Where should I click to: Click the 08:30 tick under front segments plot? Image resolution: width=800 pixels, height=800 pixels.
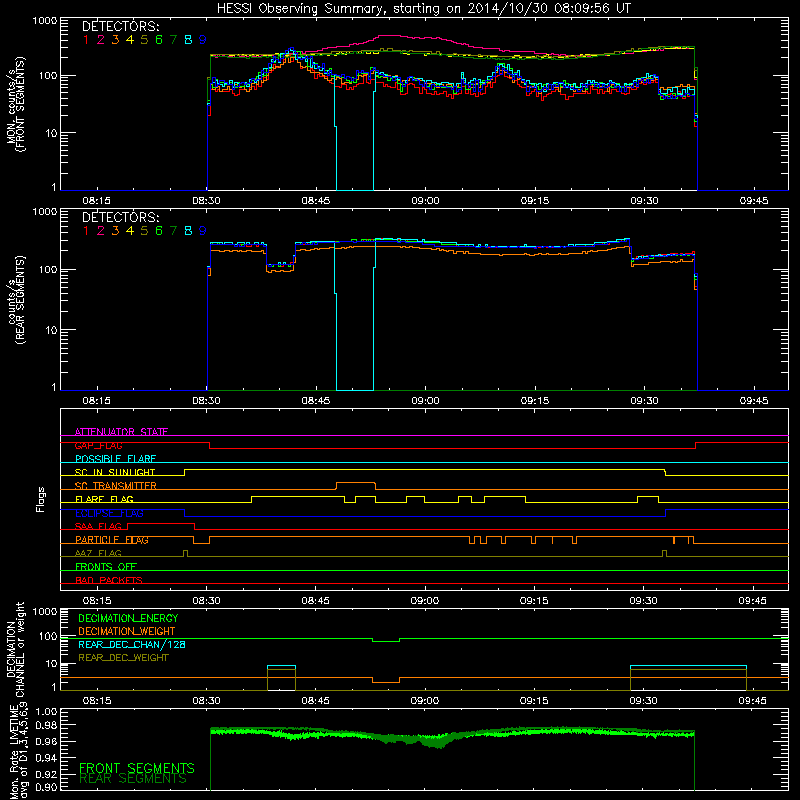pos(207,201)
